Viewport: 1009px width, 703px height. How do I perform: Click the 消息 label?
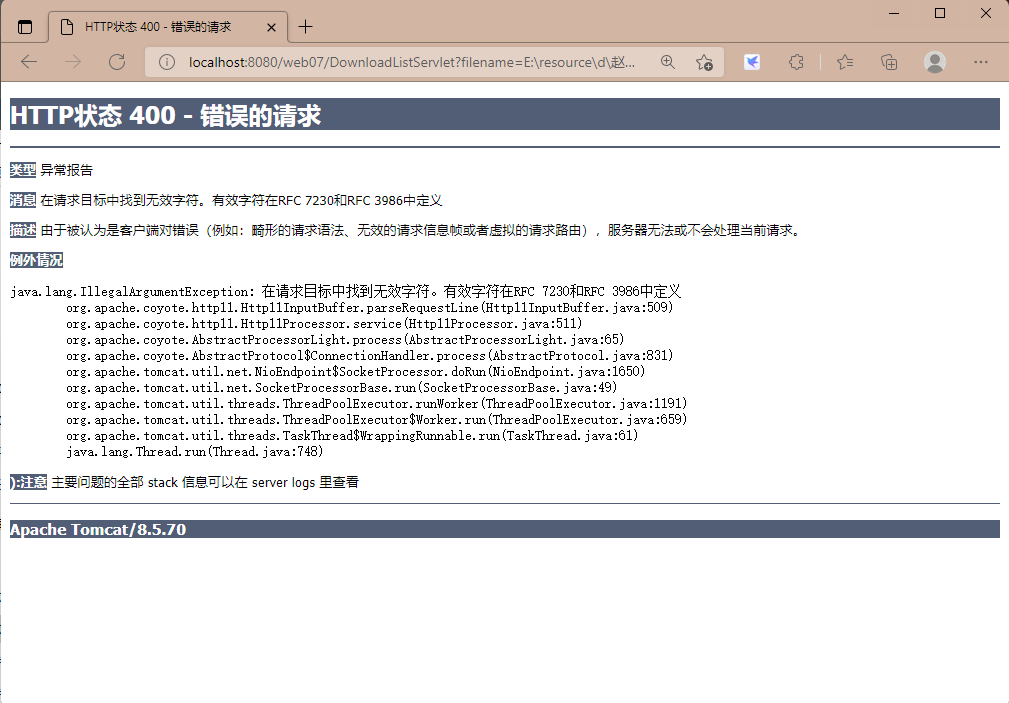tap(23, 200)
